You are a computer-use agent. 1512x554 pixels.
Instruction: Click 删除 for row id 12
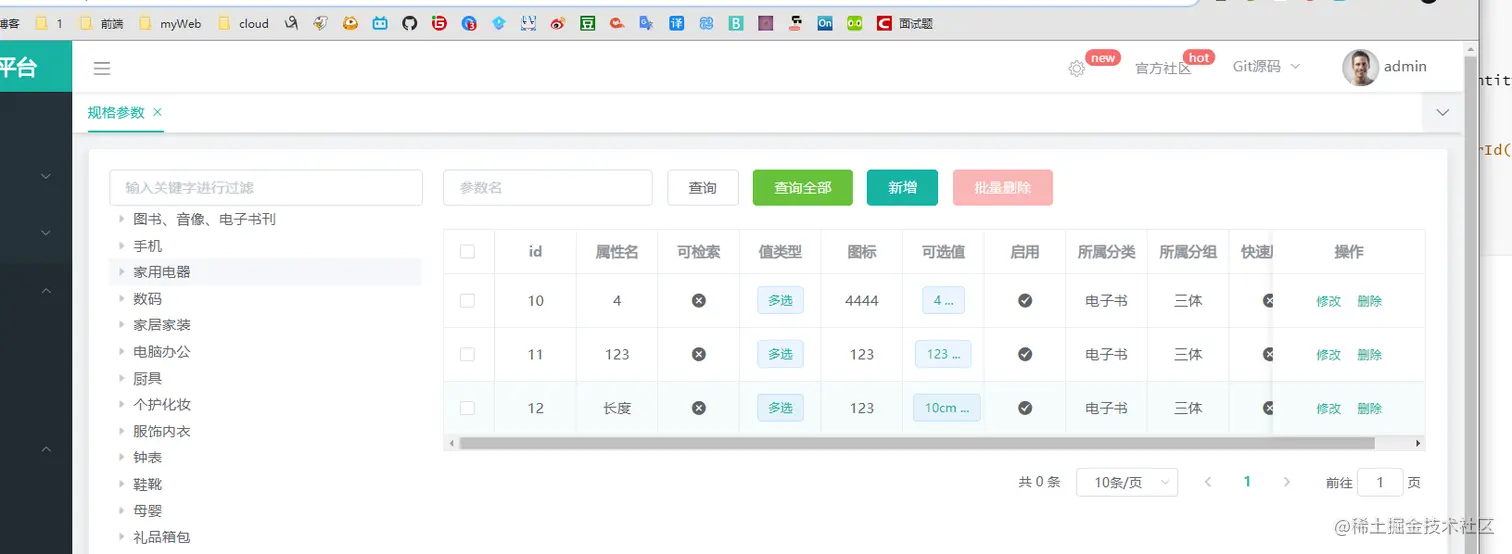point(1370,408)
